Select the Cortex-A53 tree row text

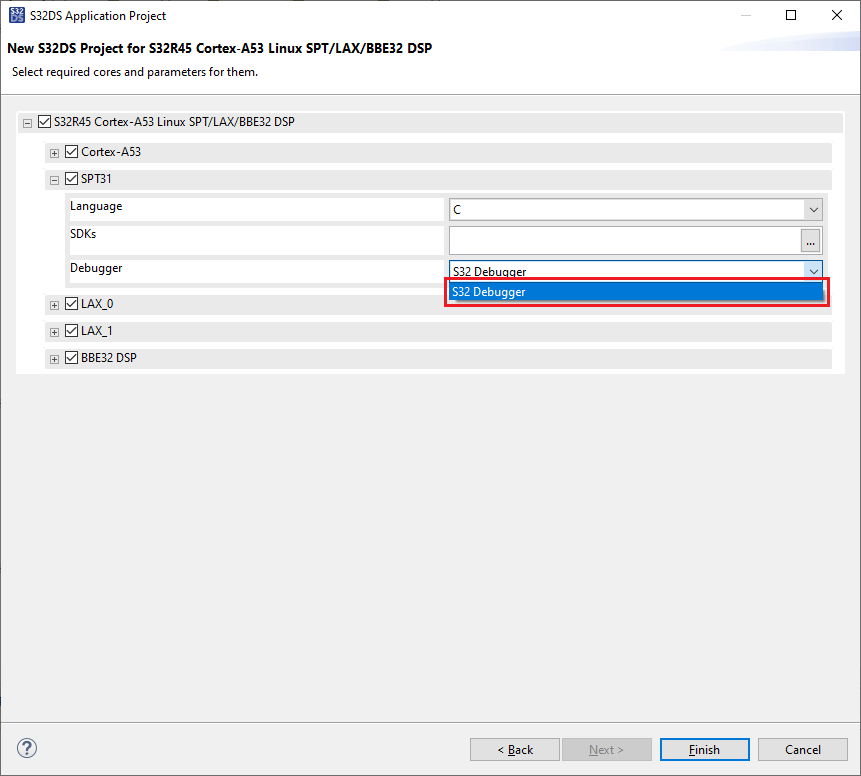click(111, 152)
